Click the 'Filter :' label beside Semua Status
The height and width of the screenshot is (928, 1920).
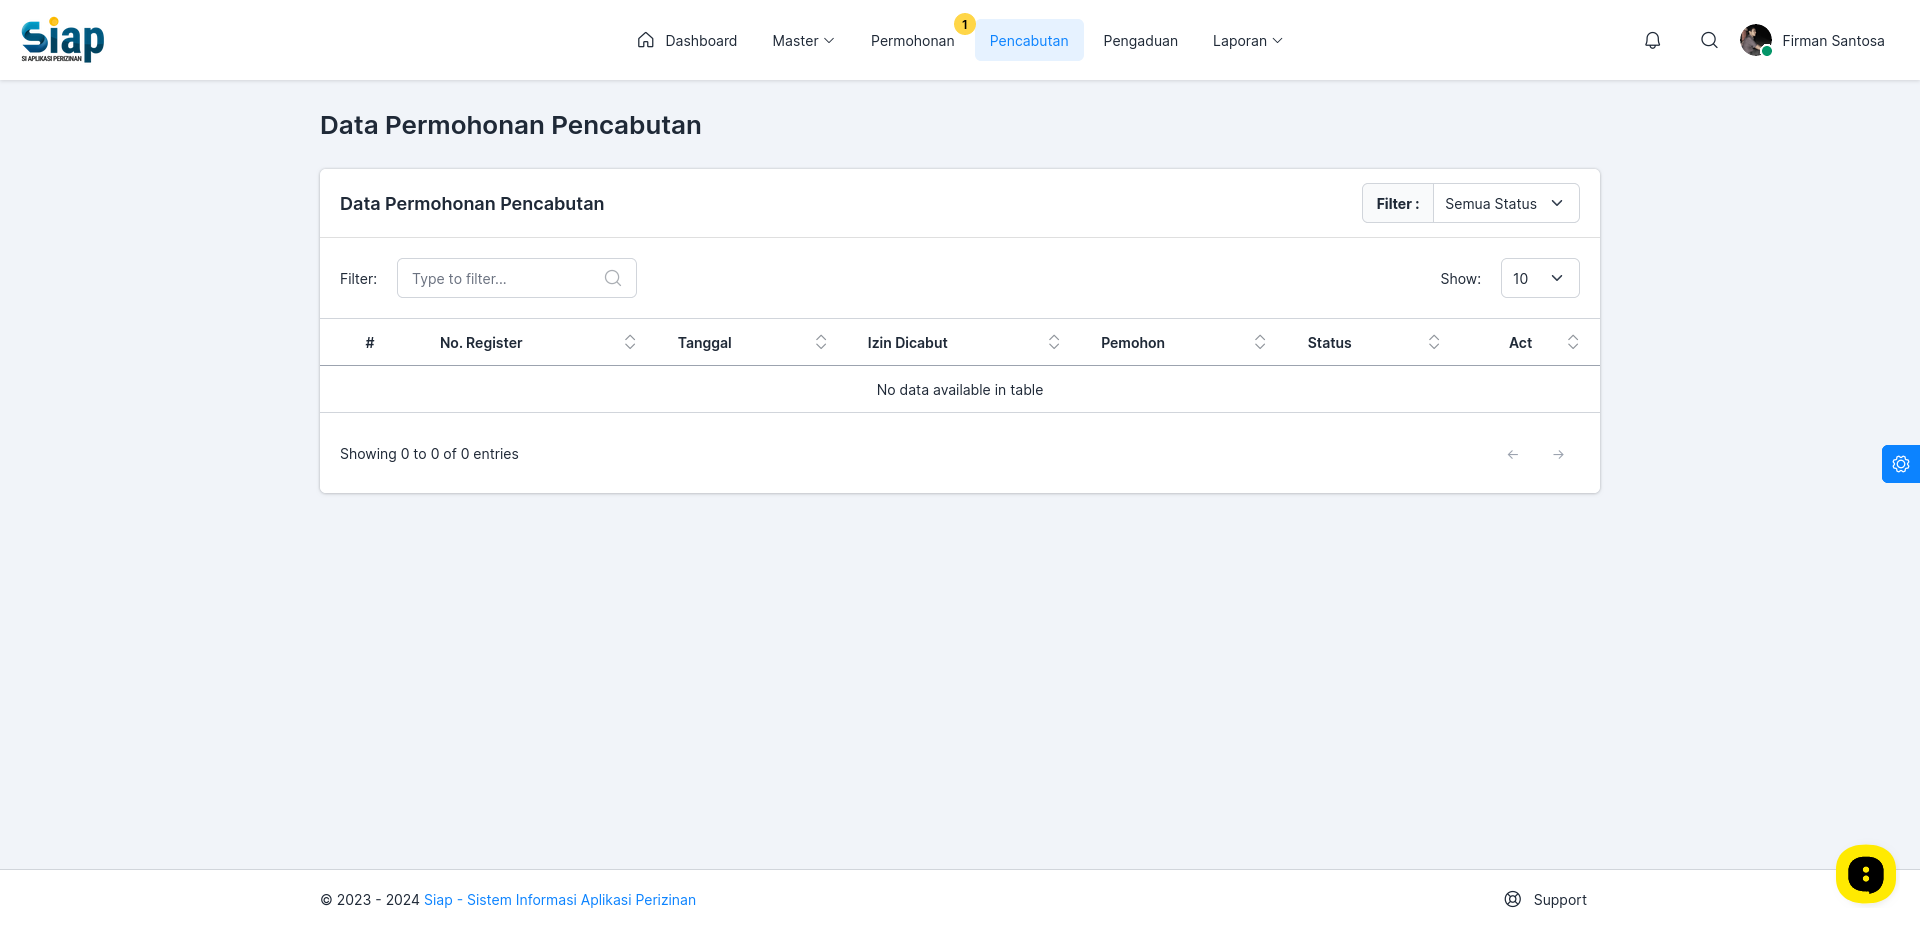coord(1398,203)
